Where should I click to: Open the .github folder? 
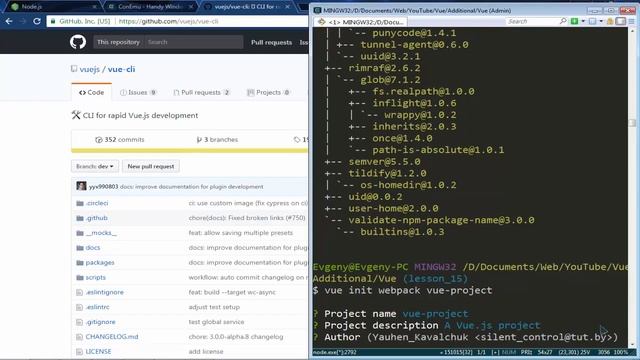(x=97, y=218)
